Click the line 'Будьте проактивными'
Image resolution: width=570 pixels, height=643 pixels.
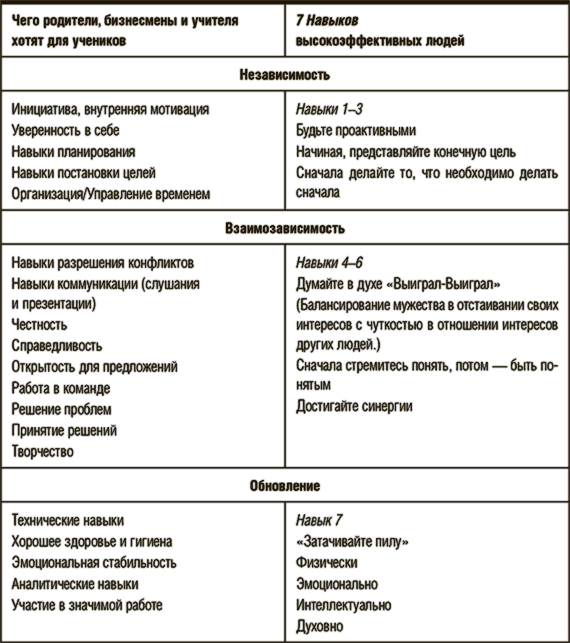[x=356, y=130]
